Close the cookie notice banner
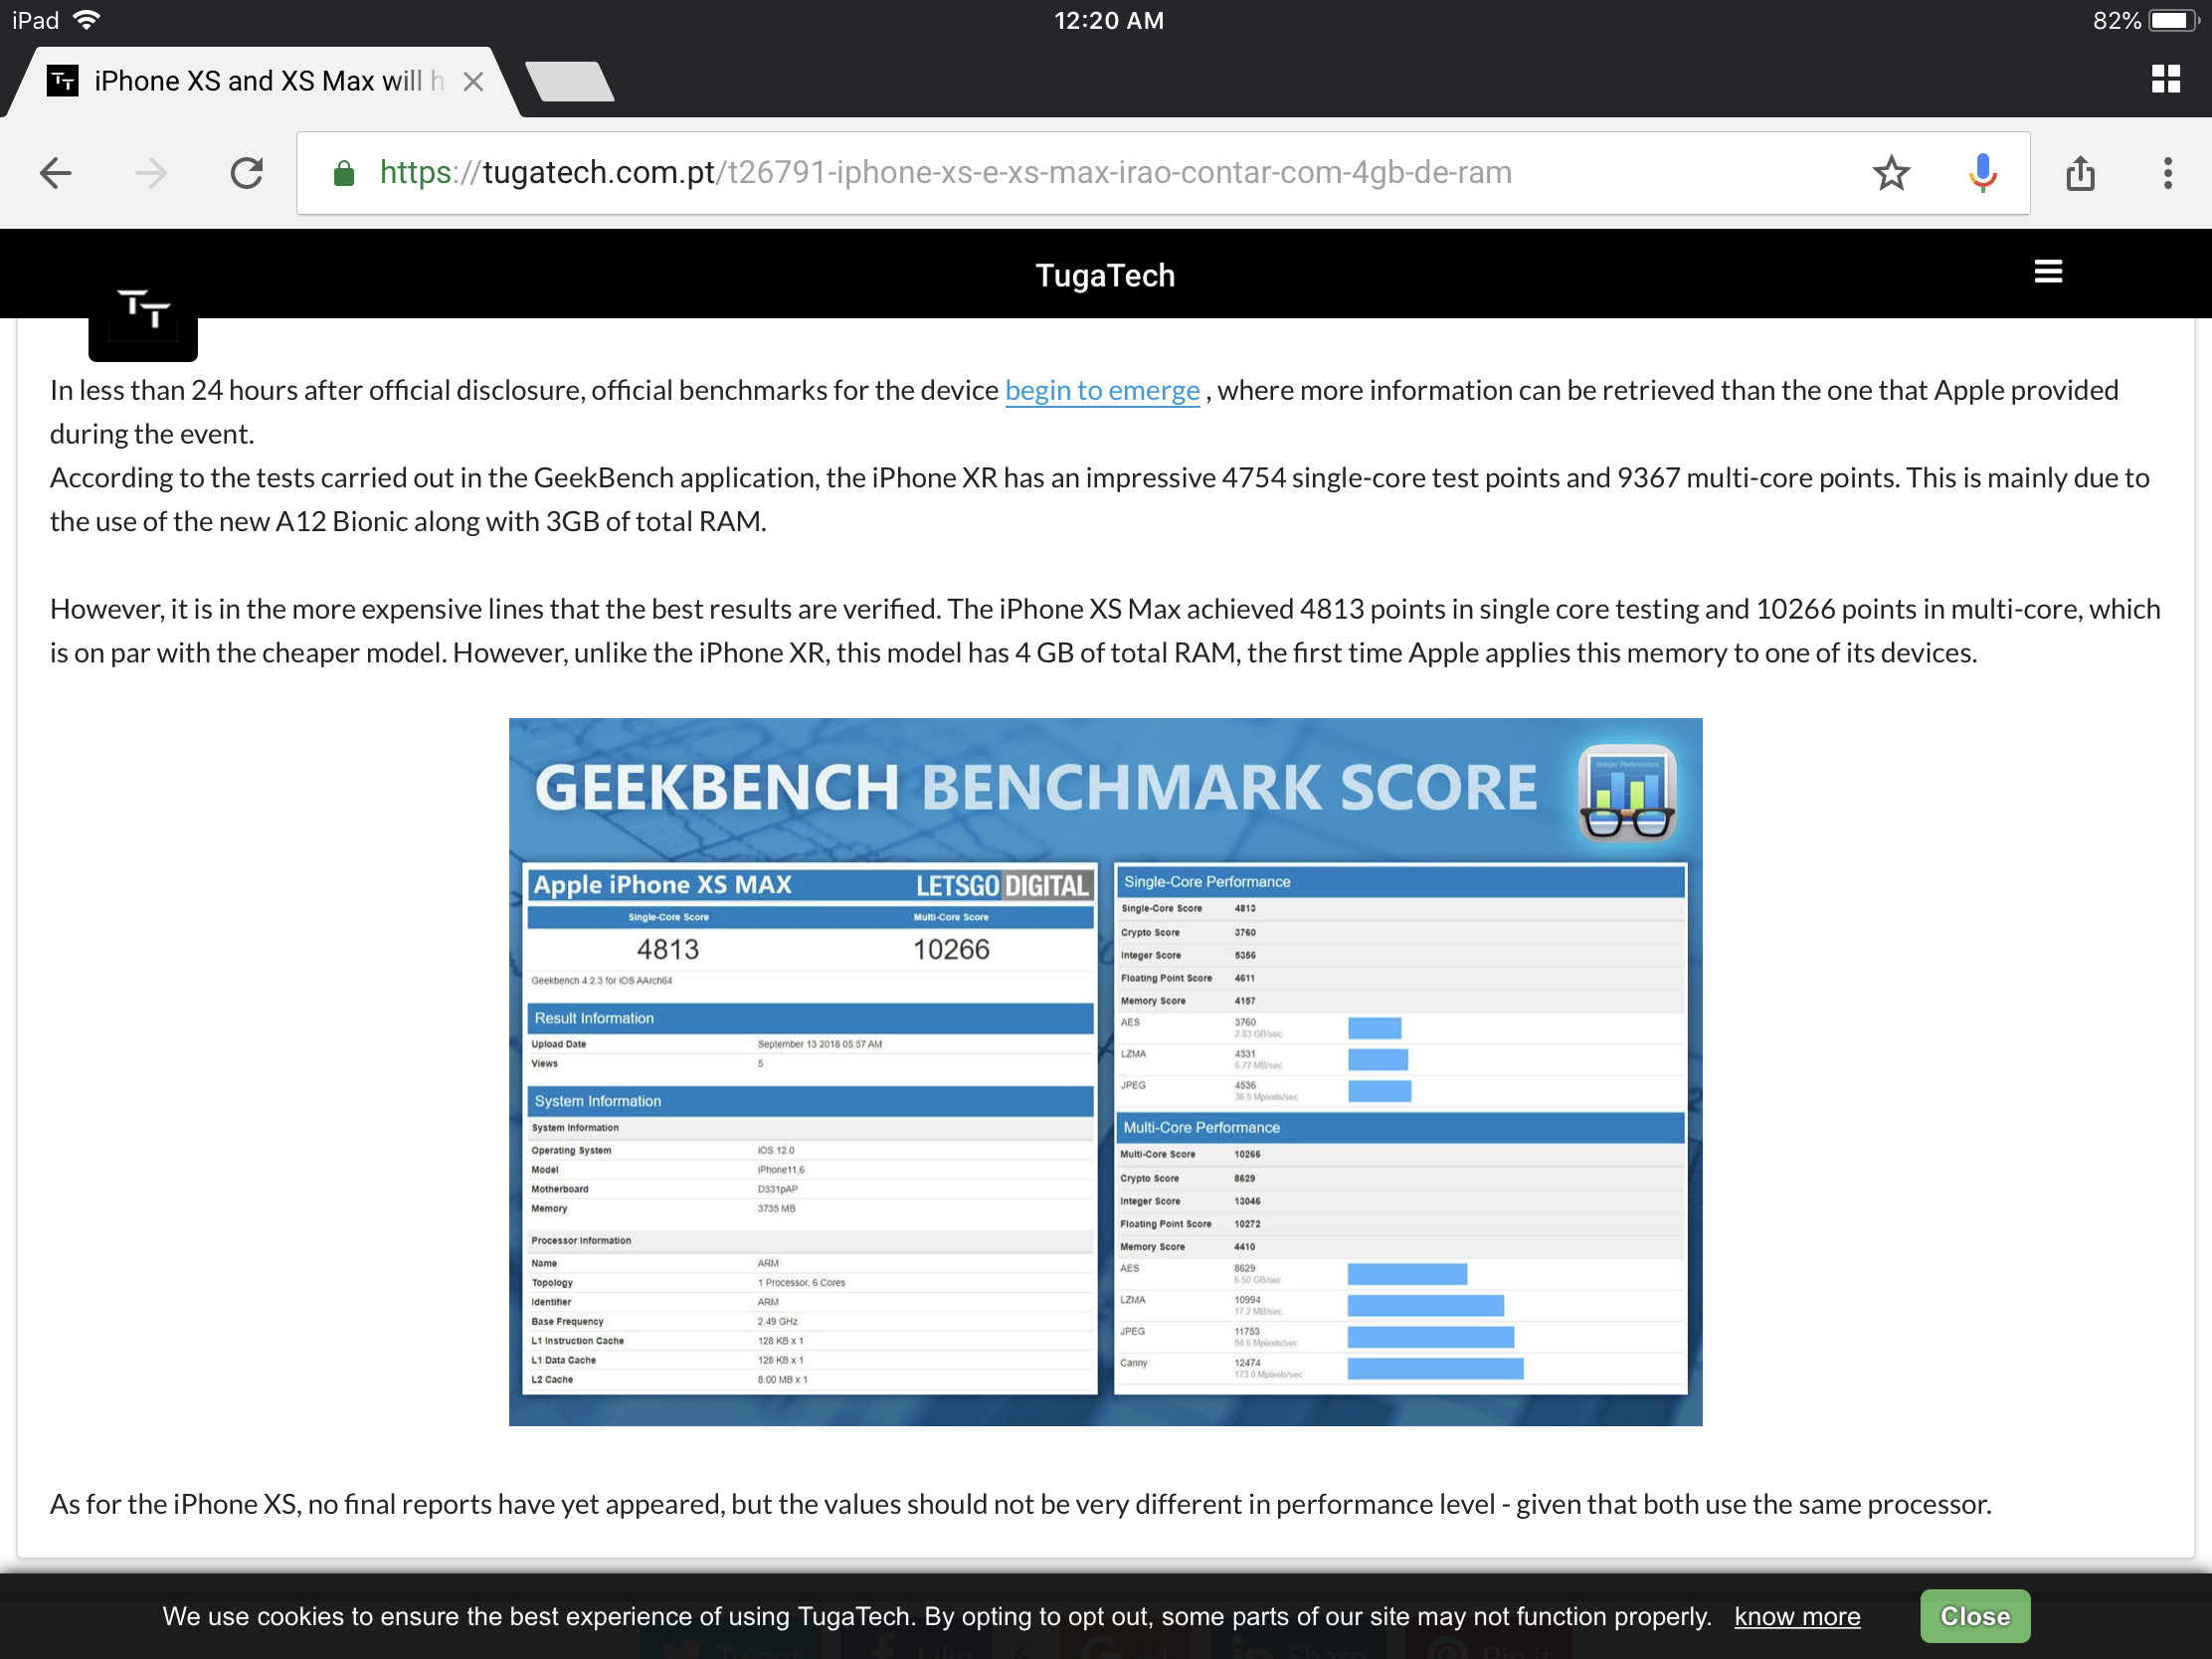 1974,1616
